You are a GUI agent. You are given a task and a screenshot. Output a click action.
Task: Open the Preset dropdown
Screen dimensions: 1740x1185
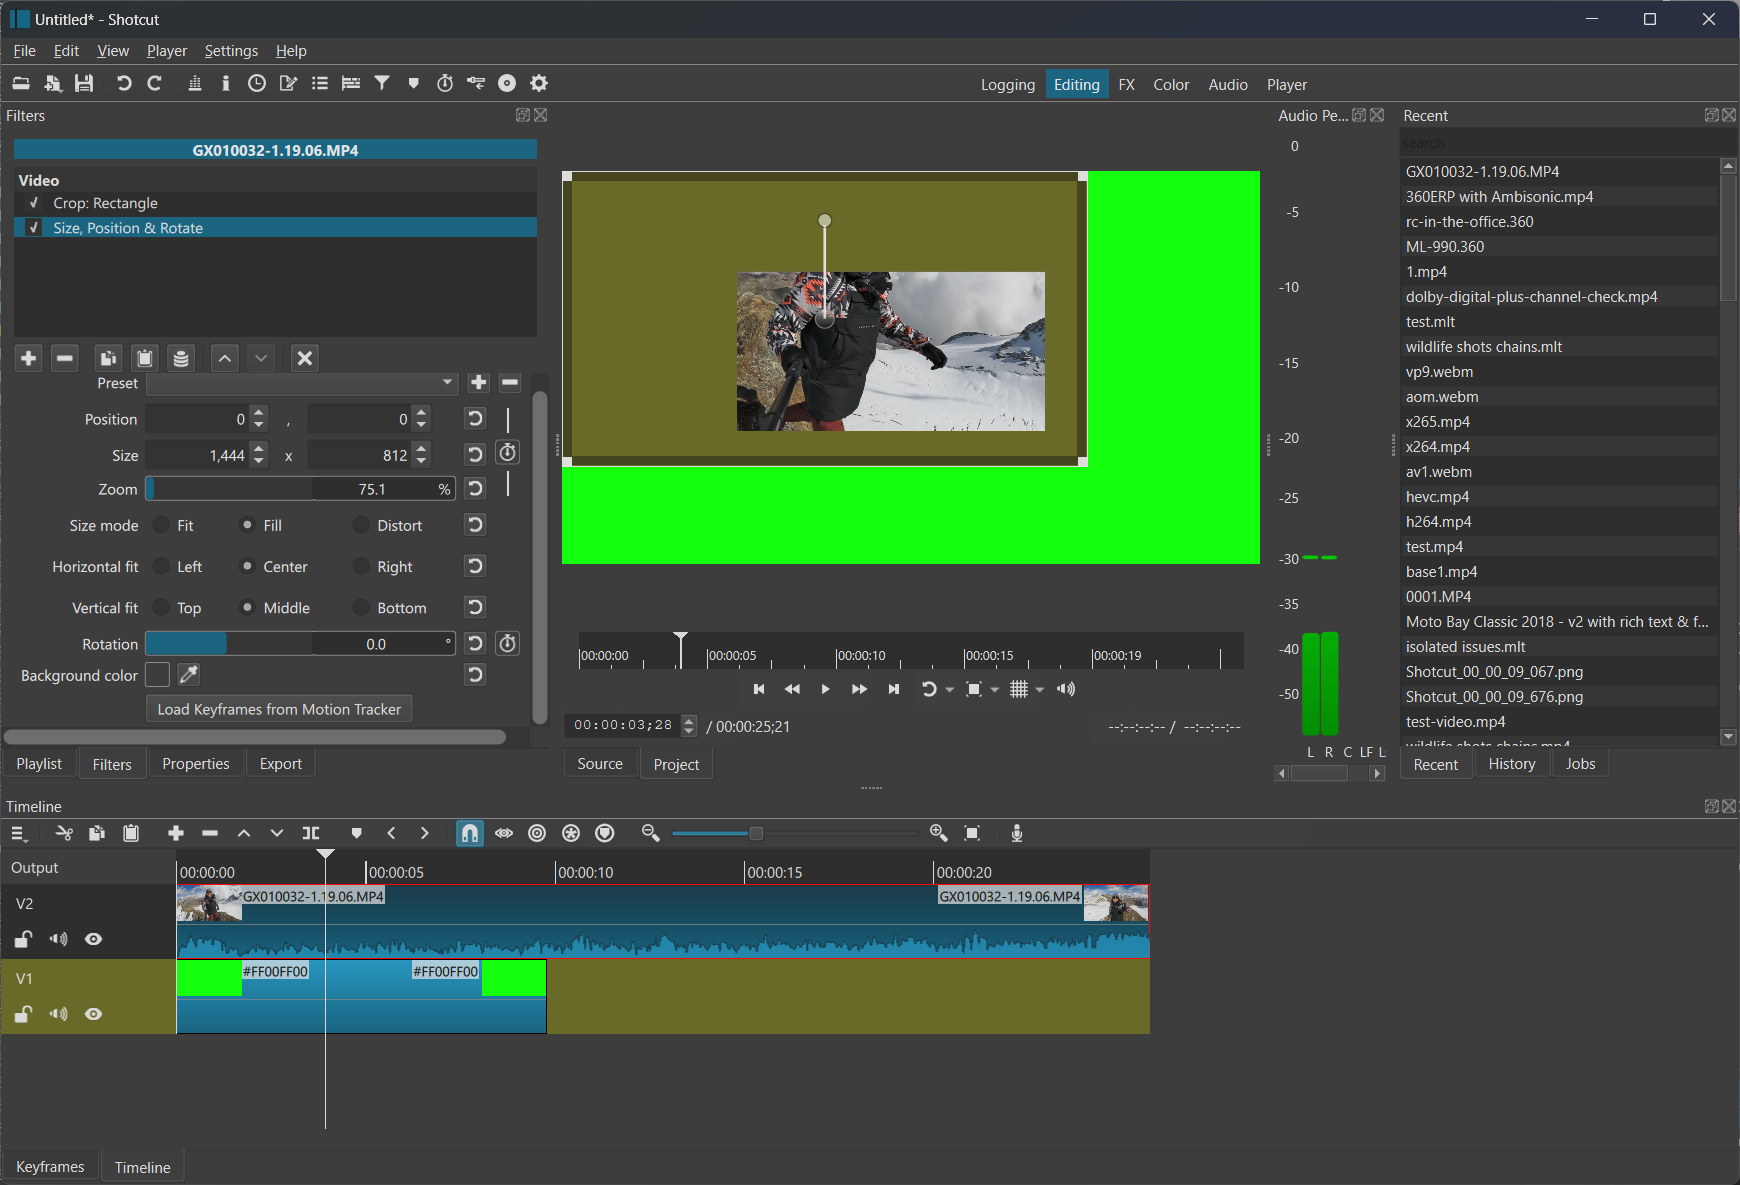[301, 383]
